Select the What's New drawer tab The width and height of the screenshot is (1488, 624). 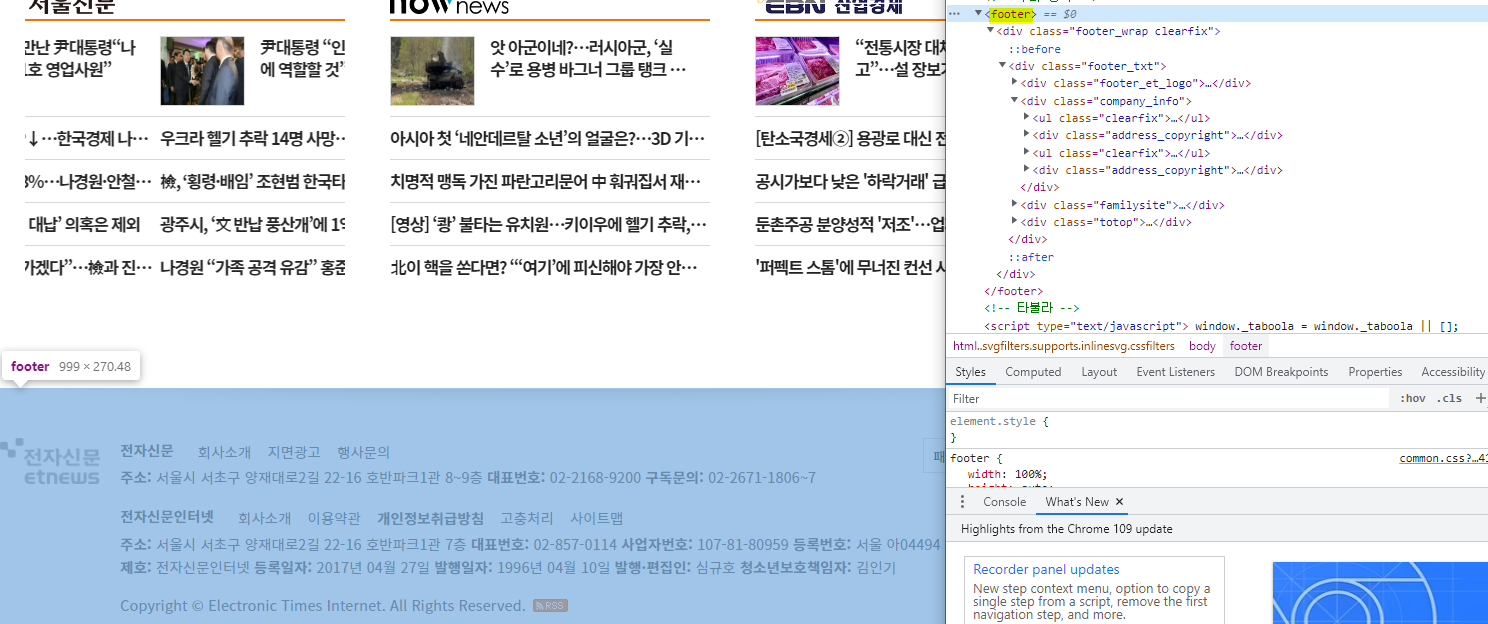click(x=1077, y=502)
